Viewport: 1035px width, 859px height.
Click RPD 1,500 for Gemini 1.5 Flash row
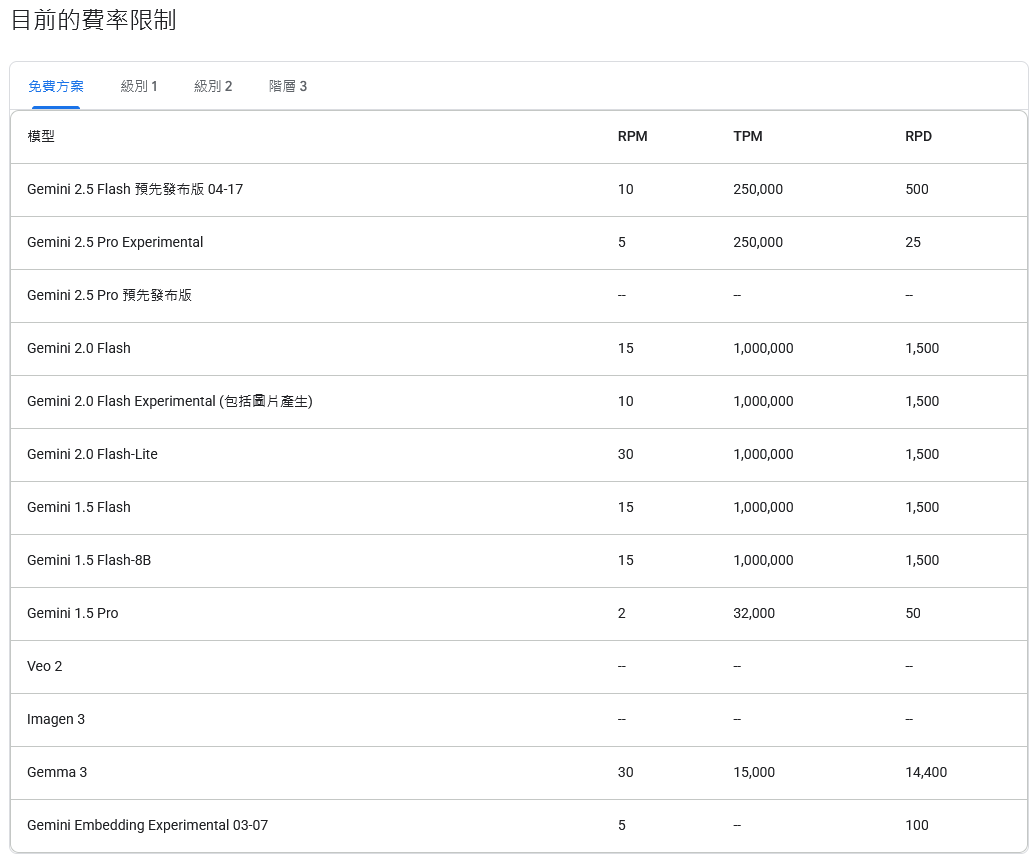click(x=922, y=507)
